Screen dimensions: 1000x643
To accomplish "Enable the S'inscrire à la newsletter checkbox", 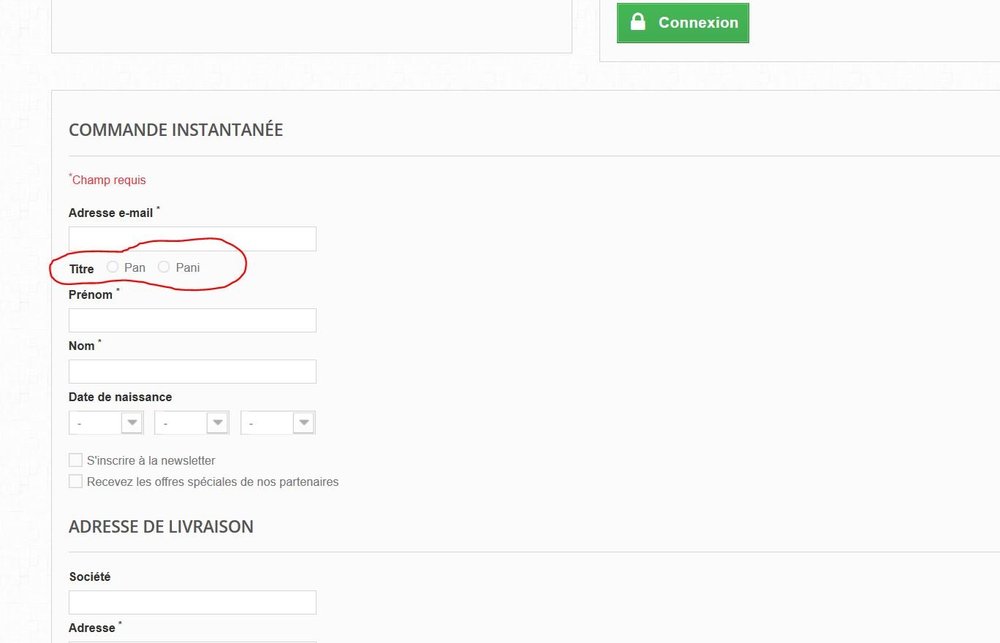I will tap(76, 459).
